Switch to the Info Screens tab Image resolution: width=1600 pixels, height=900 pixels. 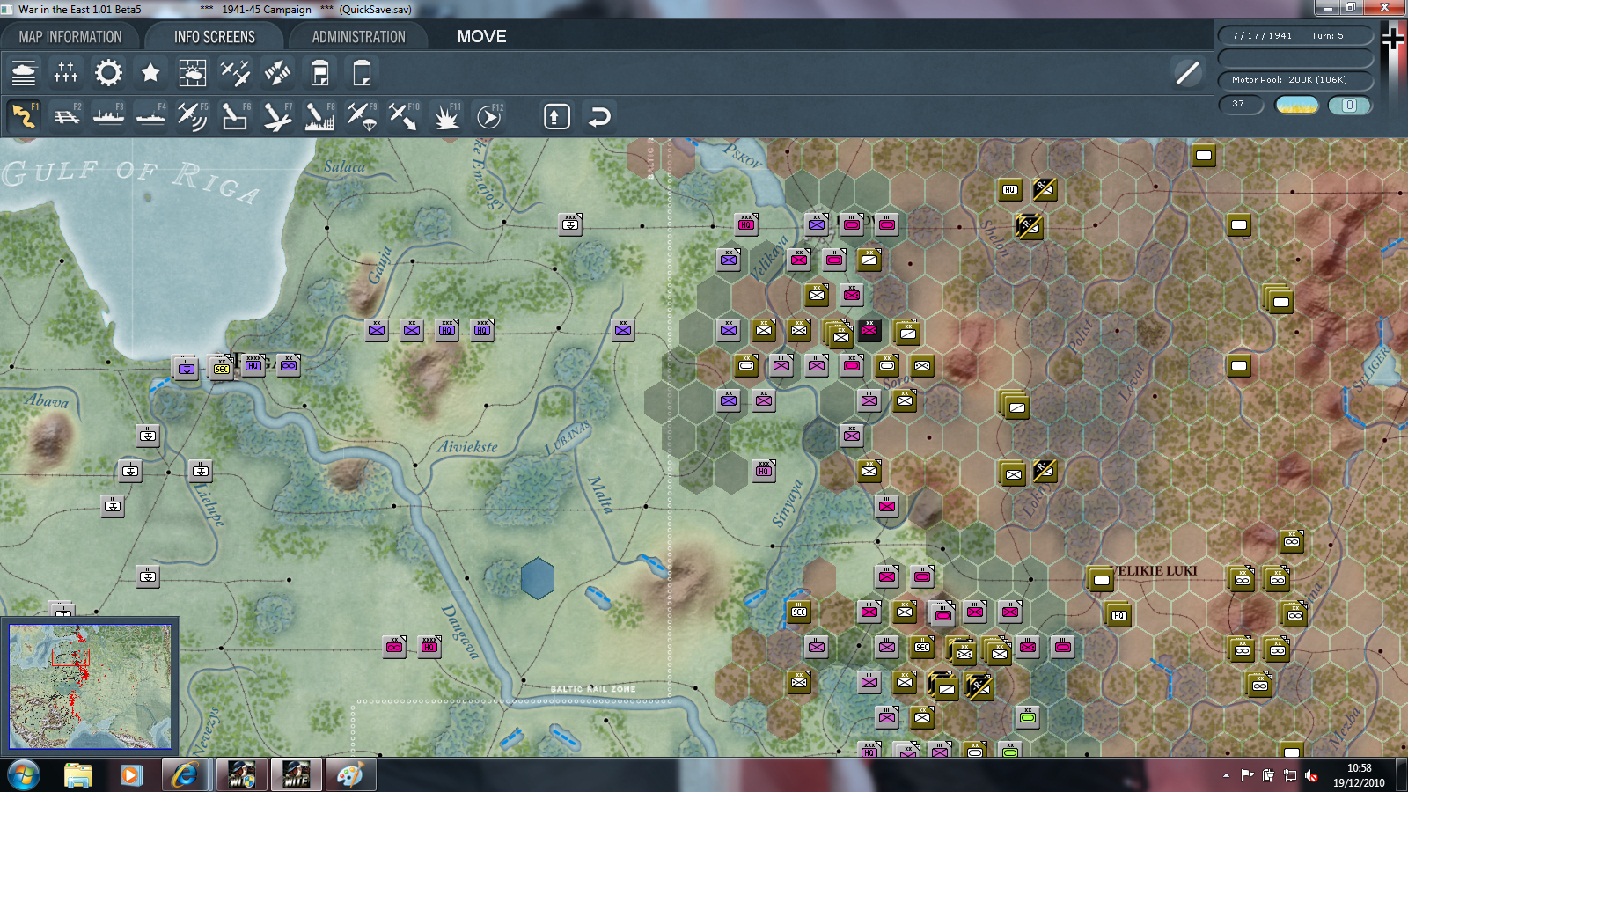pos(214,37)
